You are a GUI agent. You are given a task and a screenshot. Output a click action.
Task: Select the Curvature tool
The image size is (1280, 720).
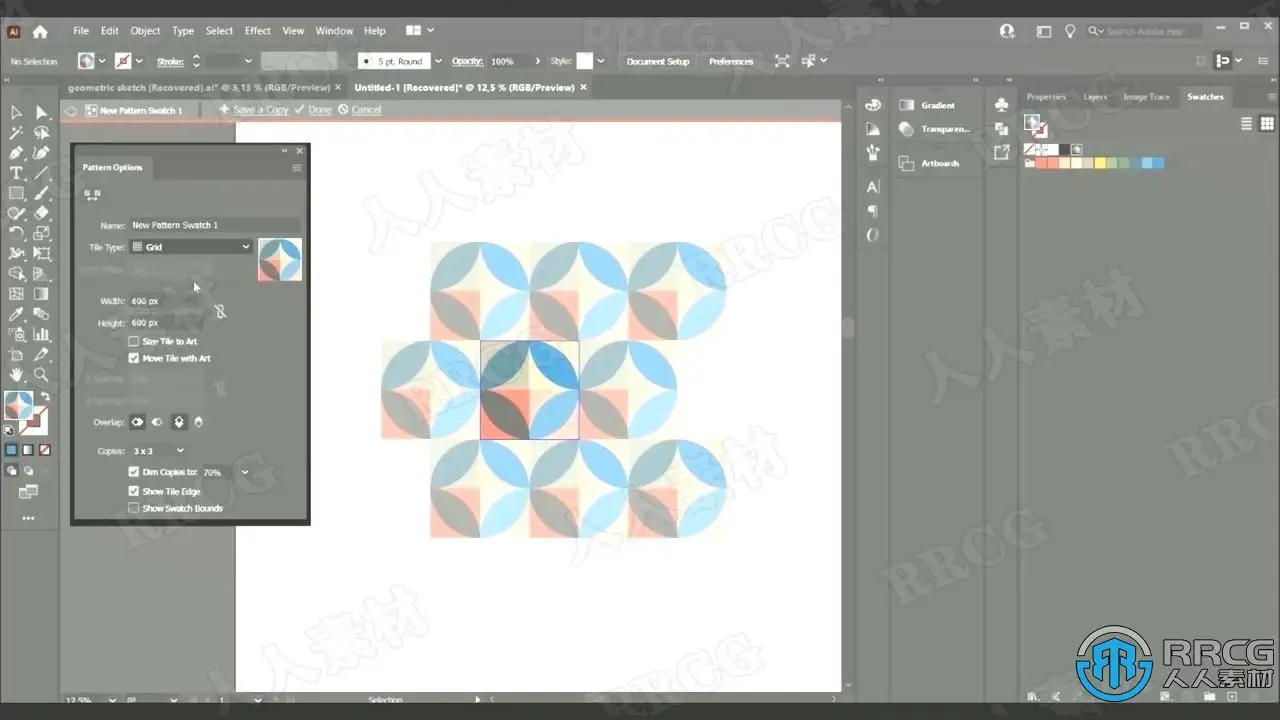pyautogui.click(x=41, y=153)
